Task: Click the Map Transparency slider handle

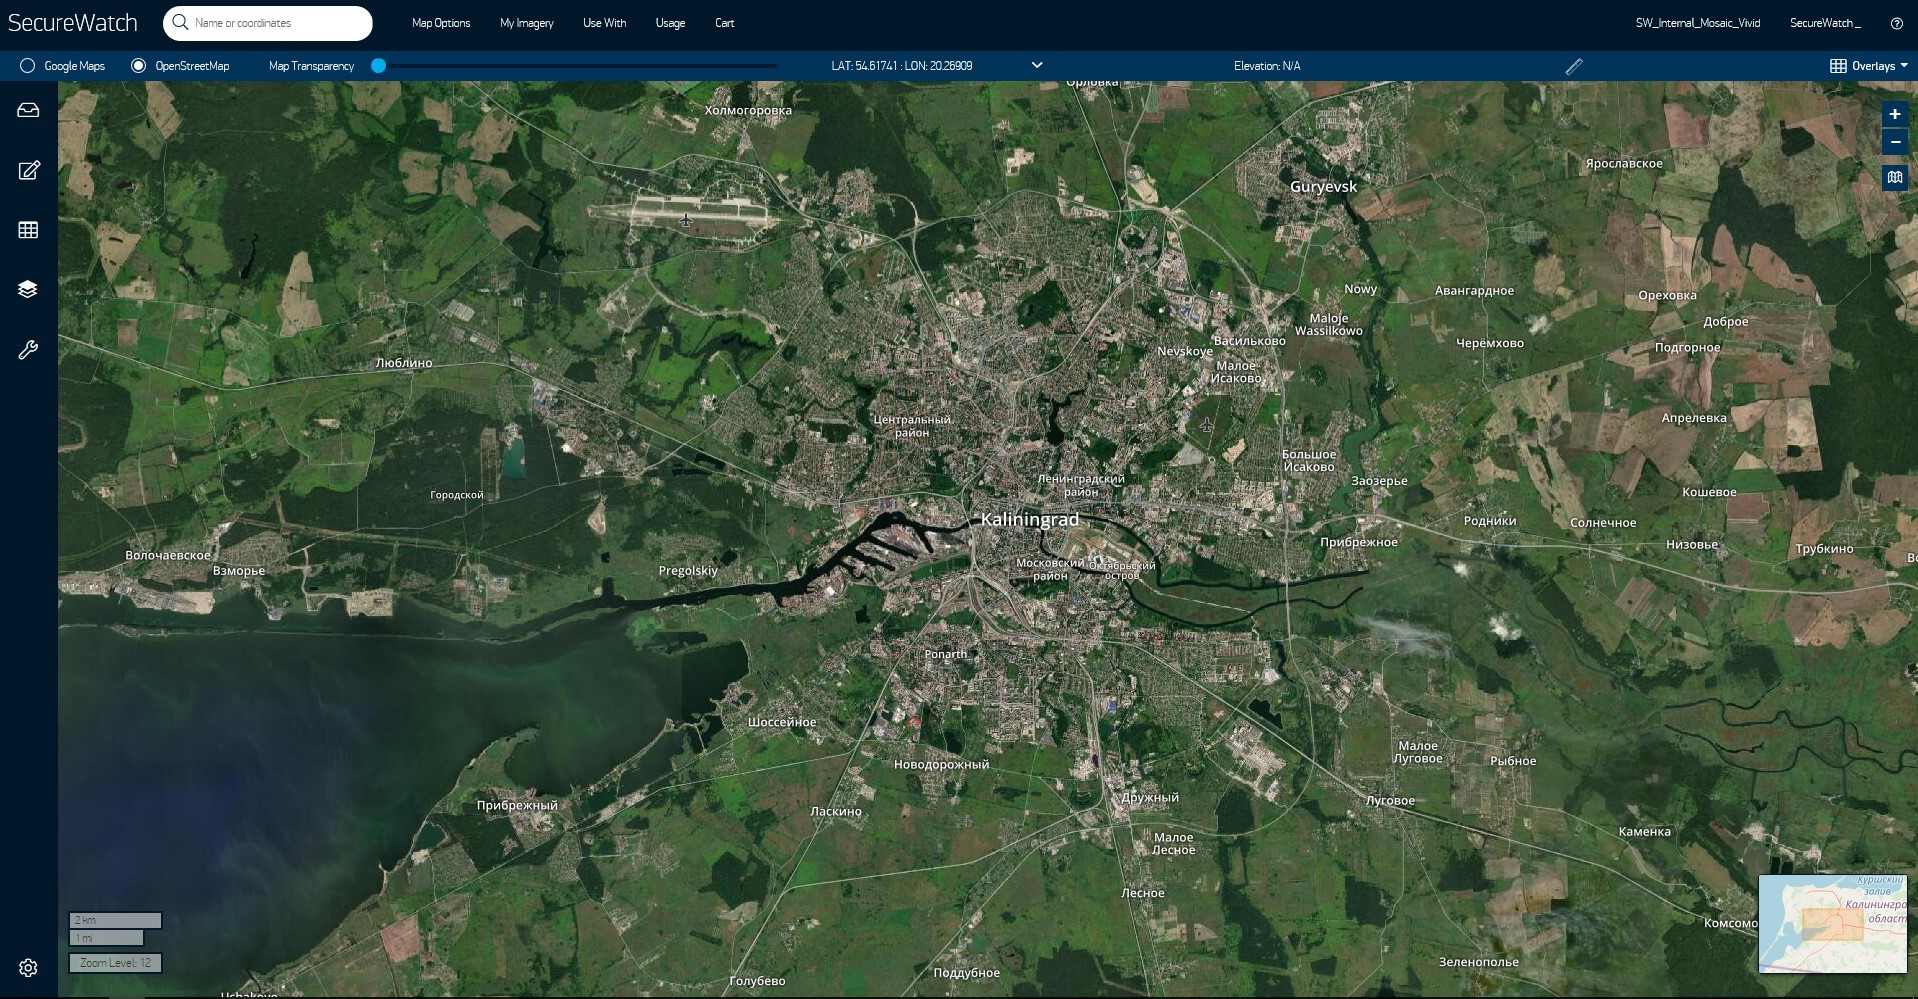Action: [378, 66]
